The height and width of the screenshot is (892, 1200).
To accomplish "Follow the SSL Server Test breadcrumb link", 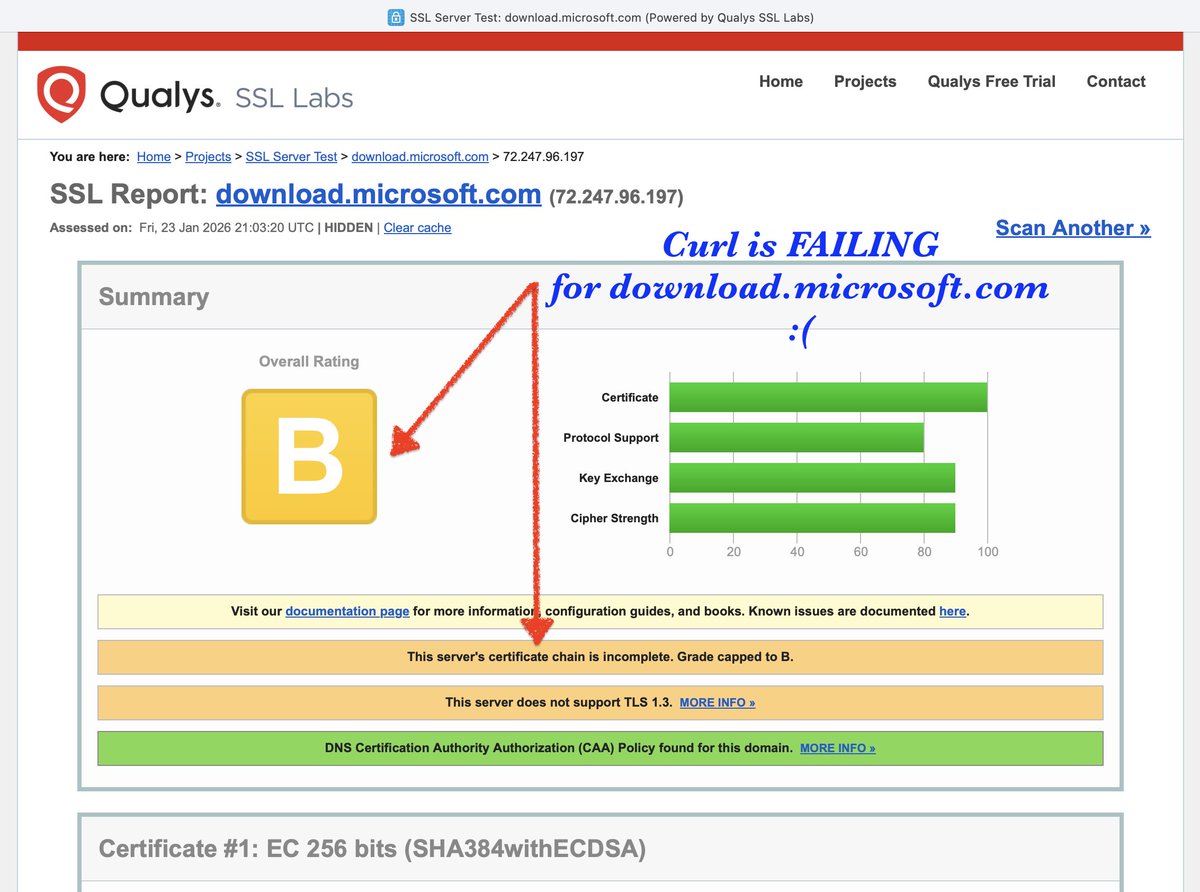I will [x=291, y=157].
